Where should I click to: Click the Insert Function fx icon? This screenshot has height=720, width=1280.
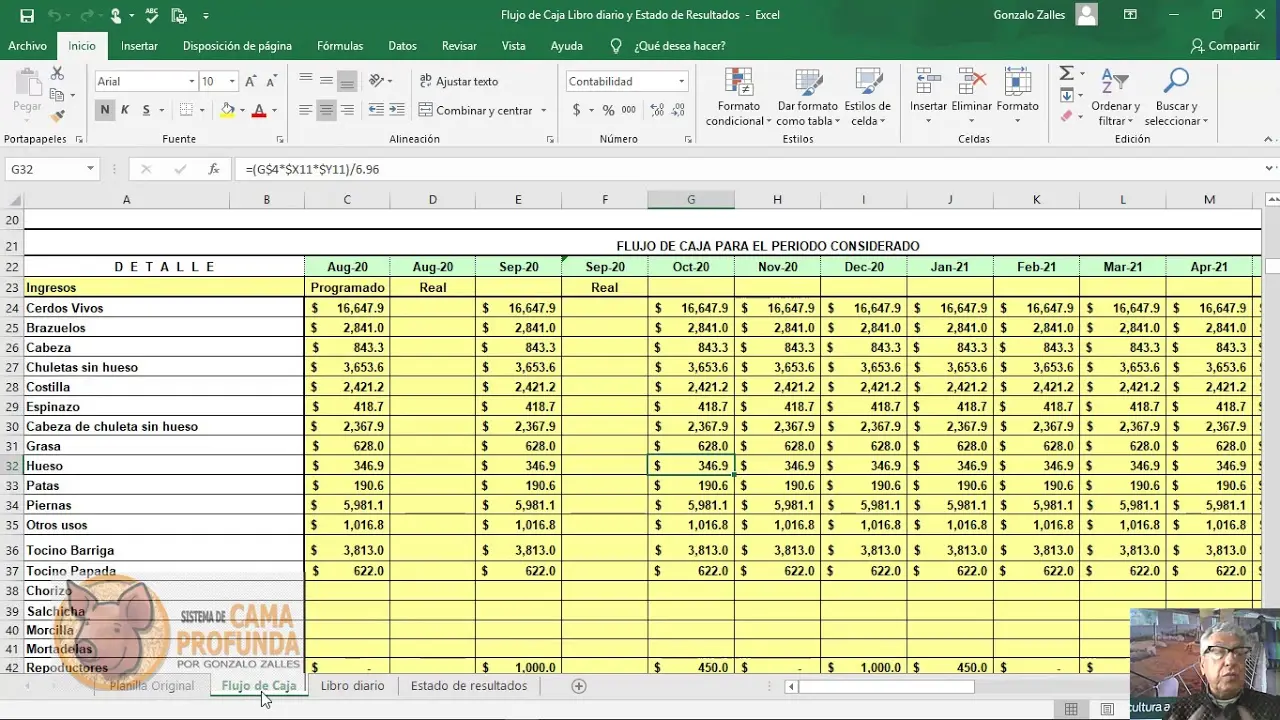pyautogui.click(x=214, y=170)
